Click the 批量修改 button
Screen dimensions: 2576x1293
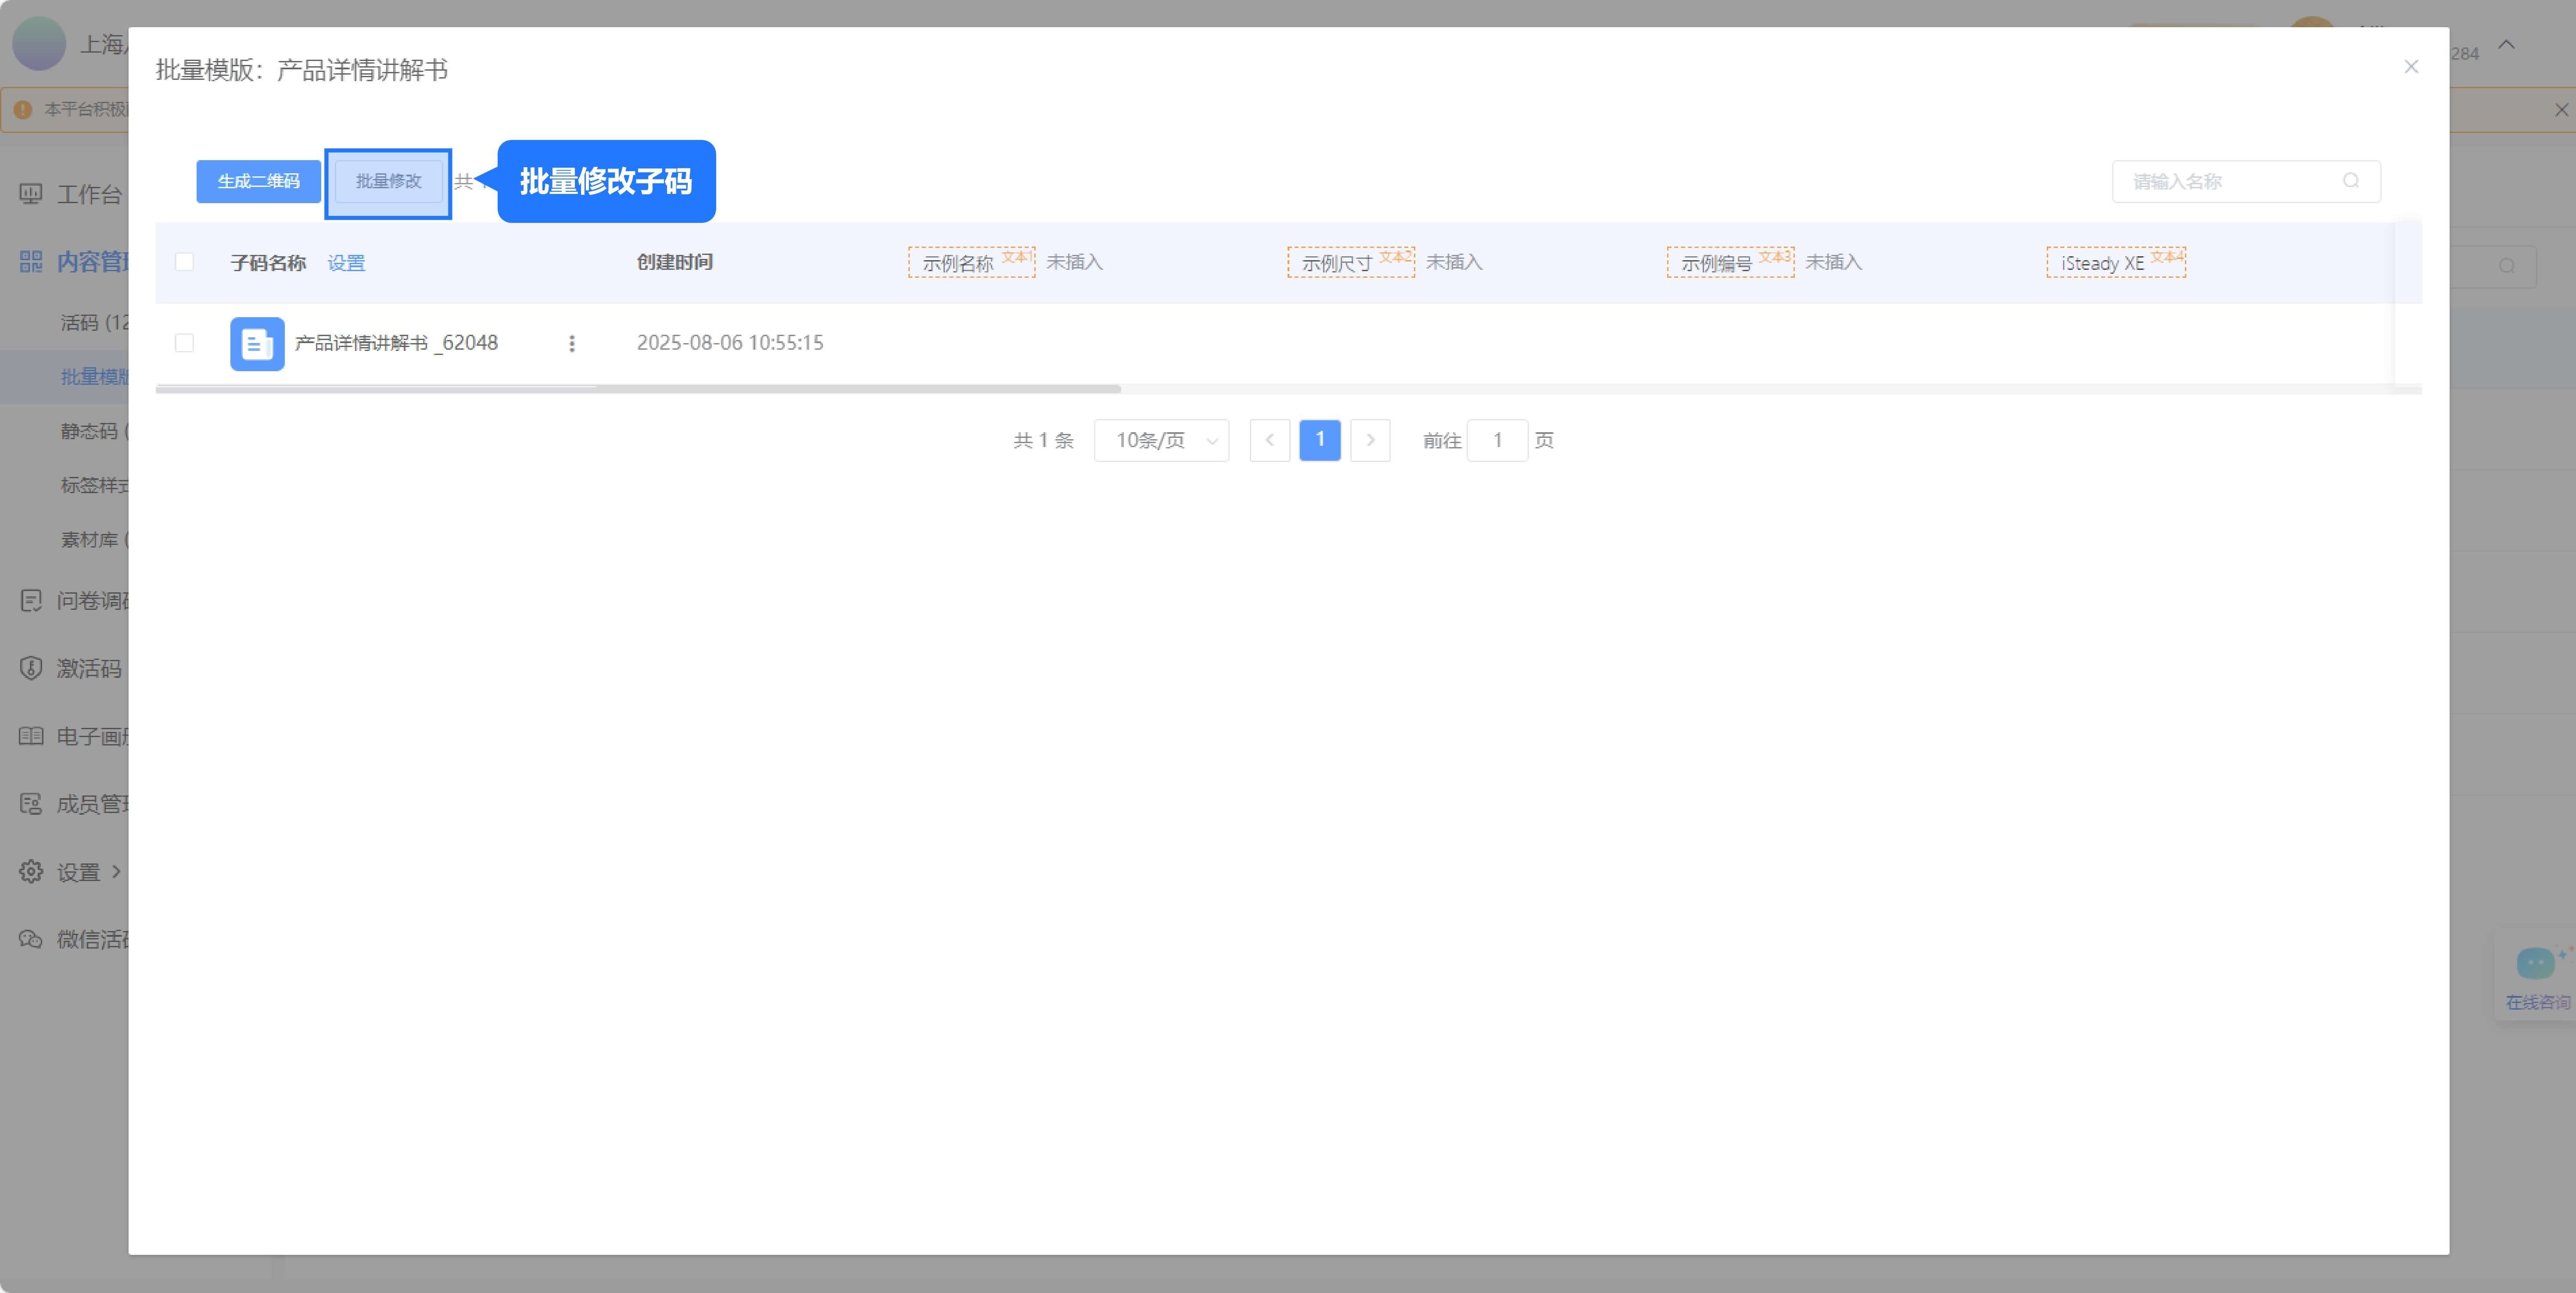coord(388,181)
